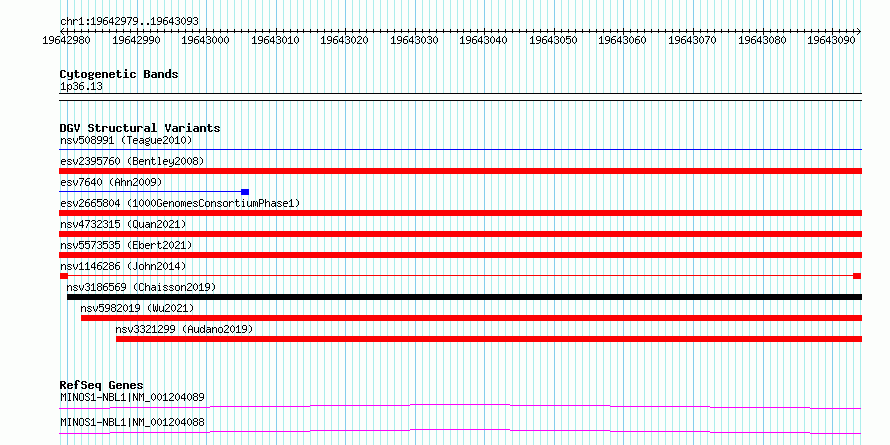The width and height of the screenshot is (890, 445).
Task: Click the red nsv4732315 variant bar
Action: pos(460,234)
